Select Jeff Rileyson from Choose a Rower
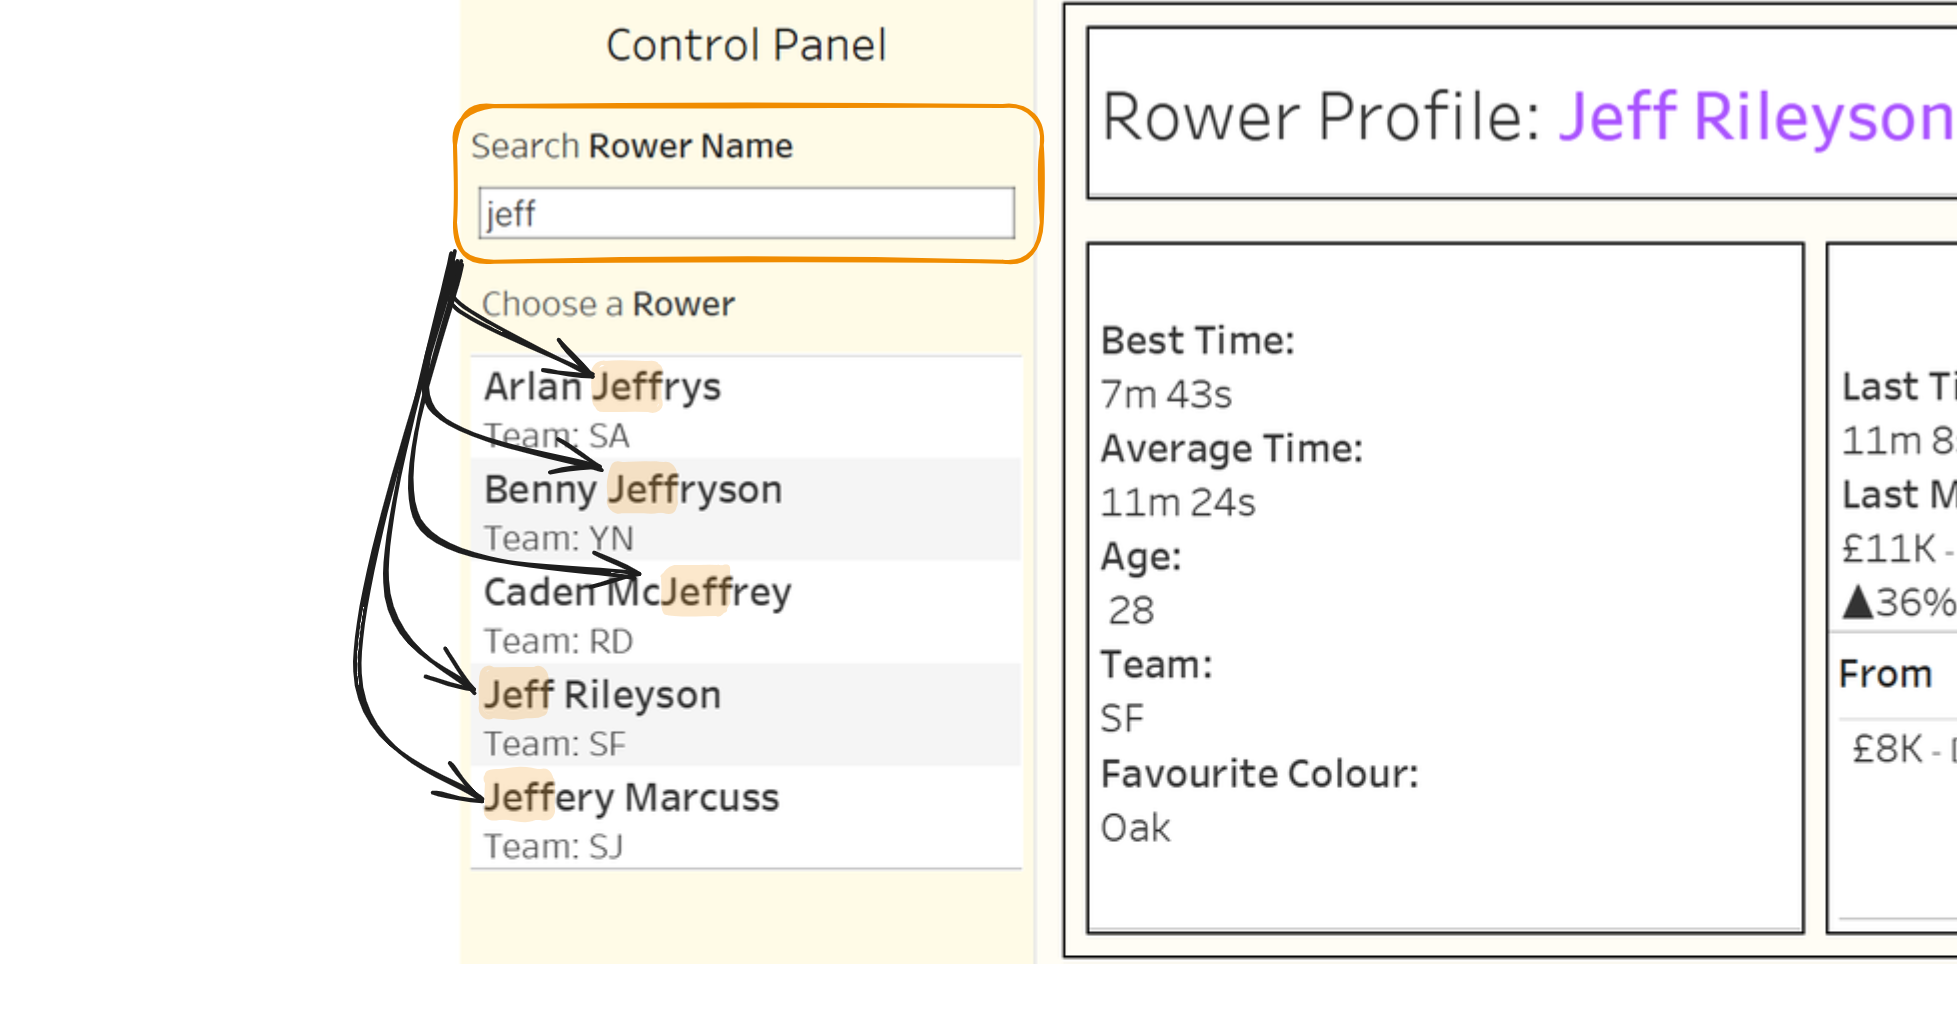Screen dimensions: 1957x1018 pos(601,694)
